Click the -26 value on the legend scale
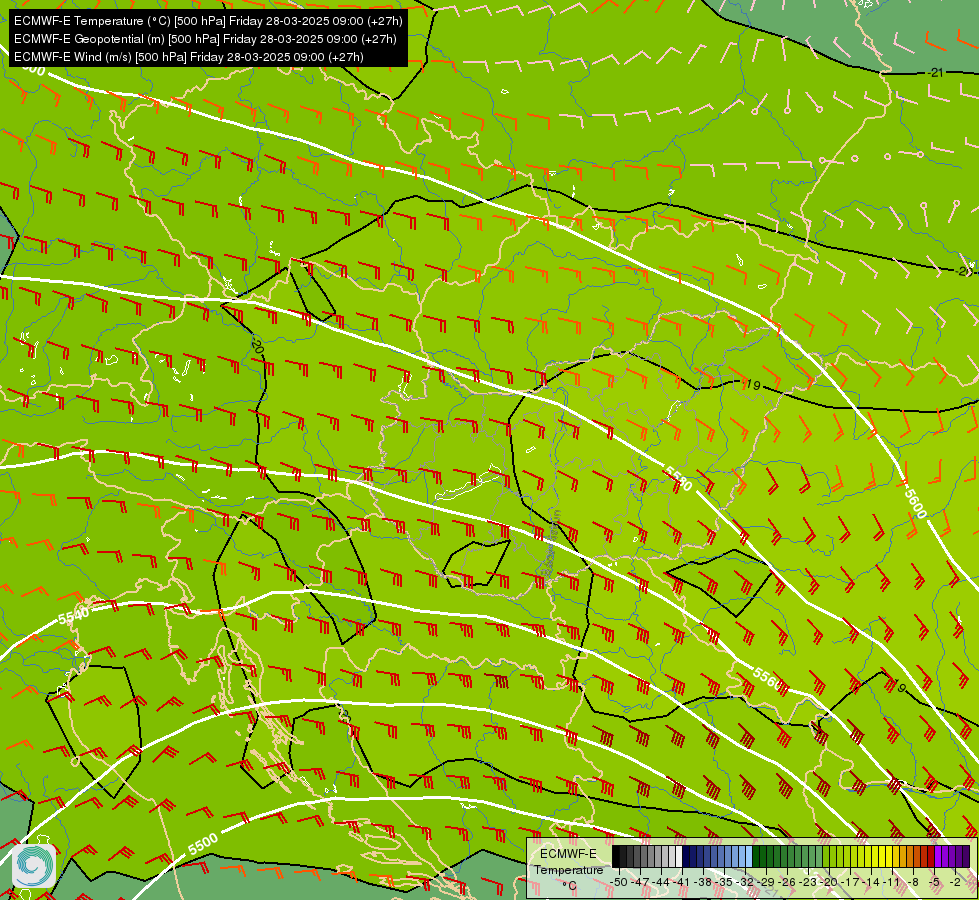This screenshot has height=900, width=979. [787, 882]
